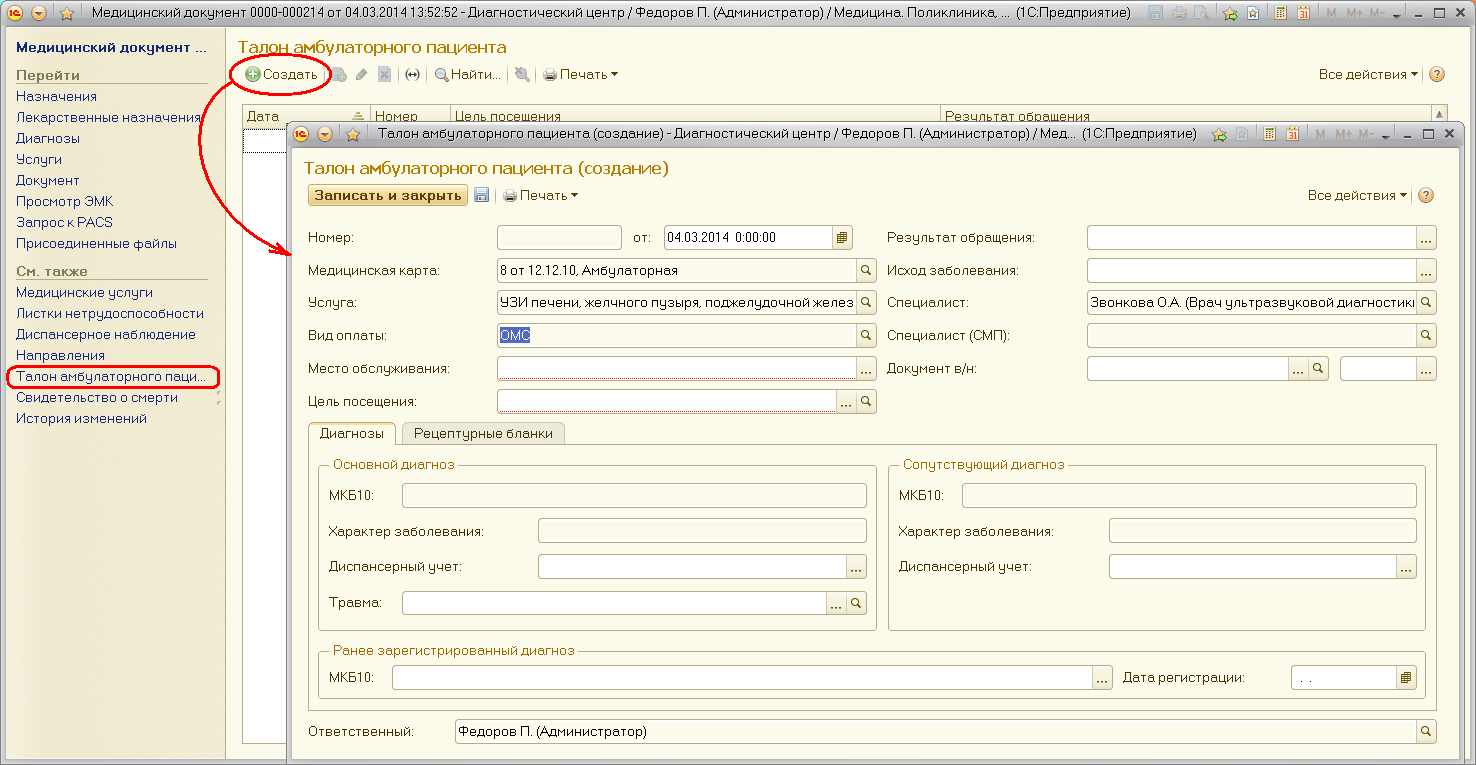Image resolution: width=1476 pixels, height=765 pixels.
Task: Click magnifier of Ответственный field
Action: click(x=1427, y=732)
